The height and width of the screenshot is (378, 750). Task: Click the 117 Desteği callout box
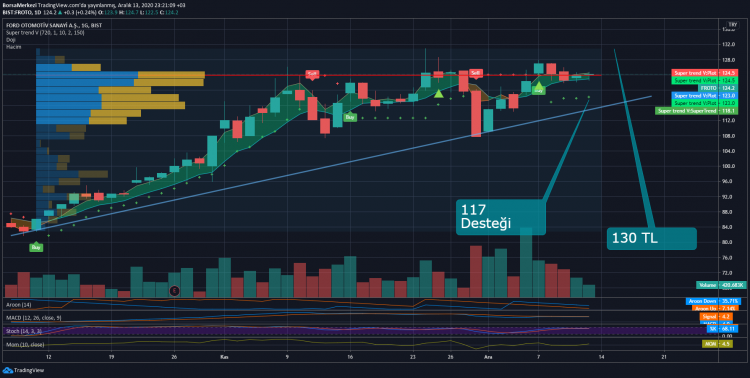coord(500,217)
